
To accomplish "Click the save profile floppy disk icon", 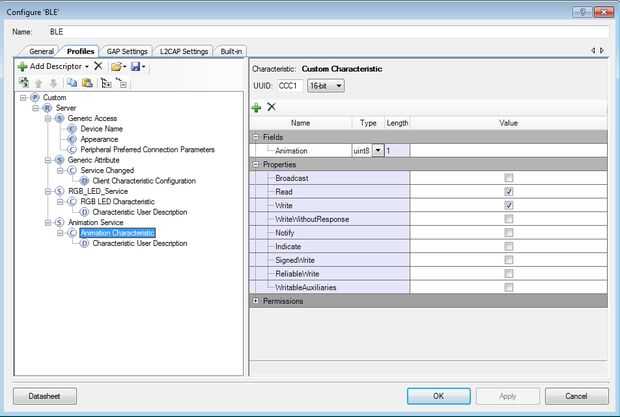I will tap(136, 66).
